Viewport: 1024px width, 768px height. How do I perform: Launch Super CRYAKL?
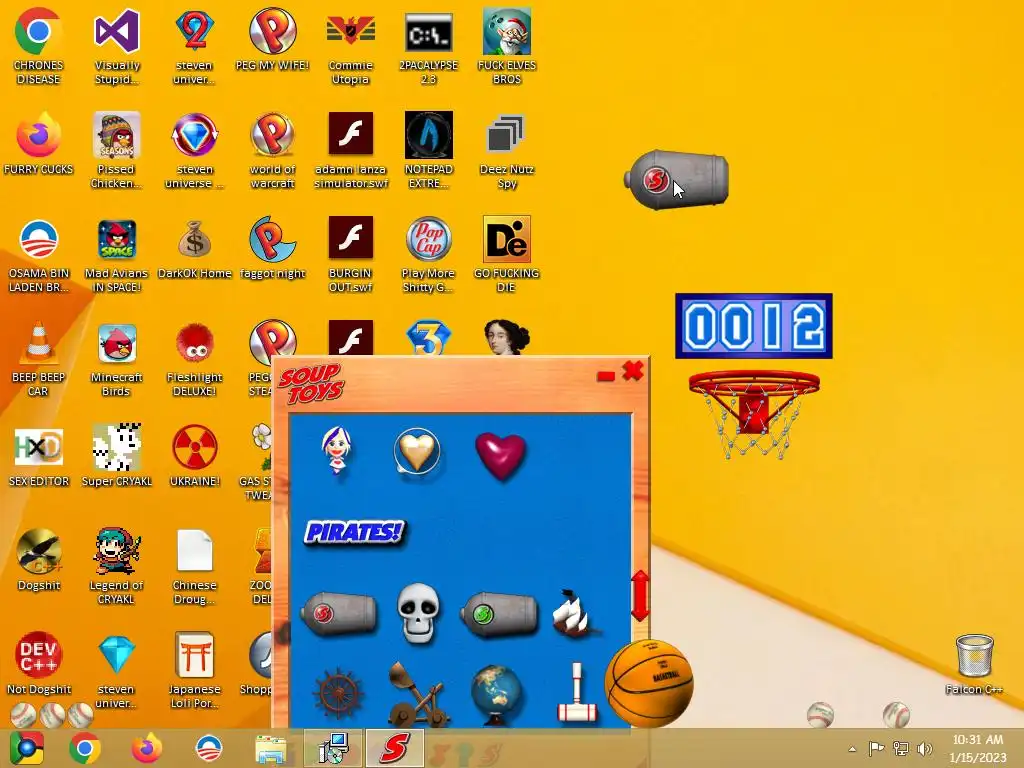pyautogui.click(x=116, y=456)
